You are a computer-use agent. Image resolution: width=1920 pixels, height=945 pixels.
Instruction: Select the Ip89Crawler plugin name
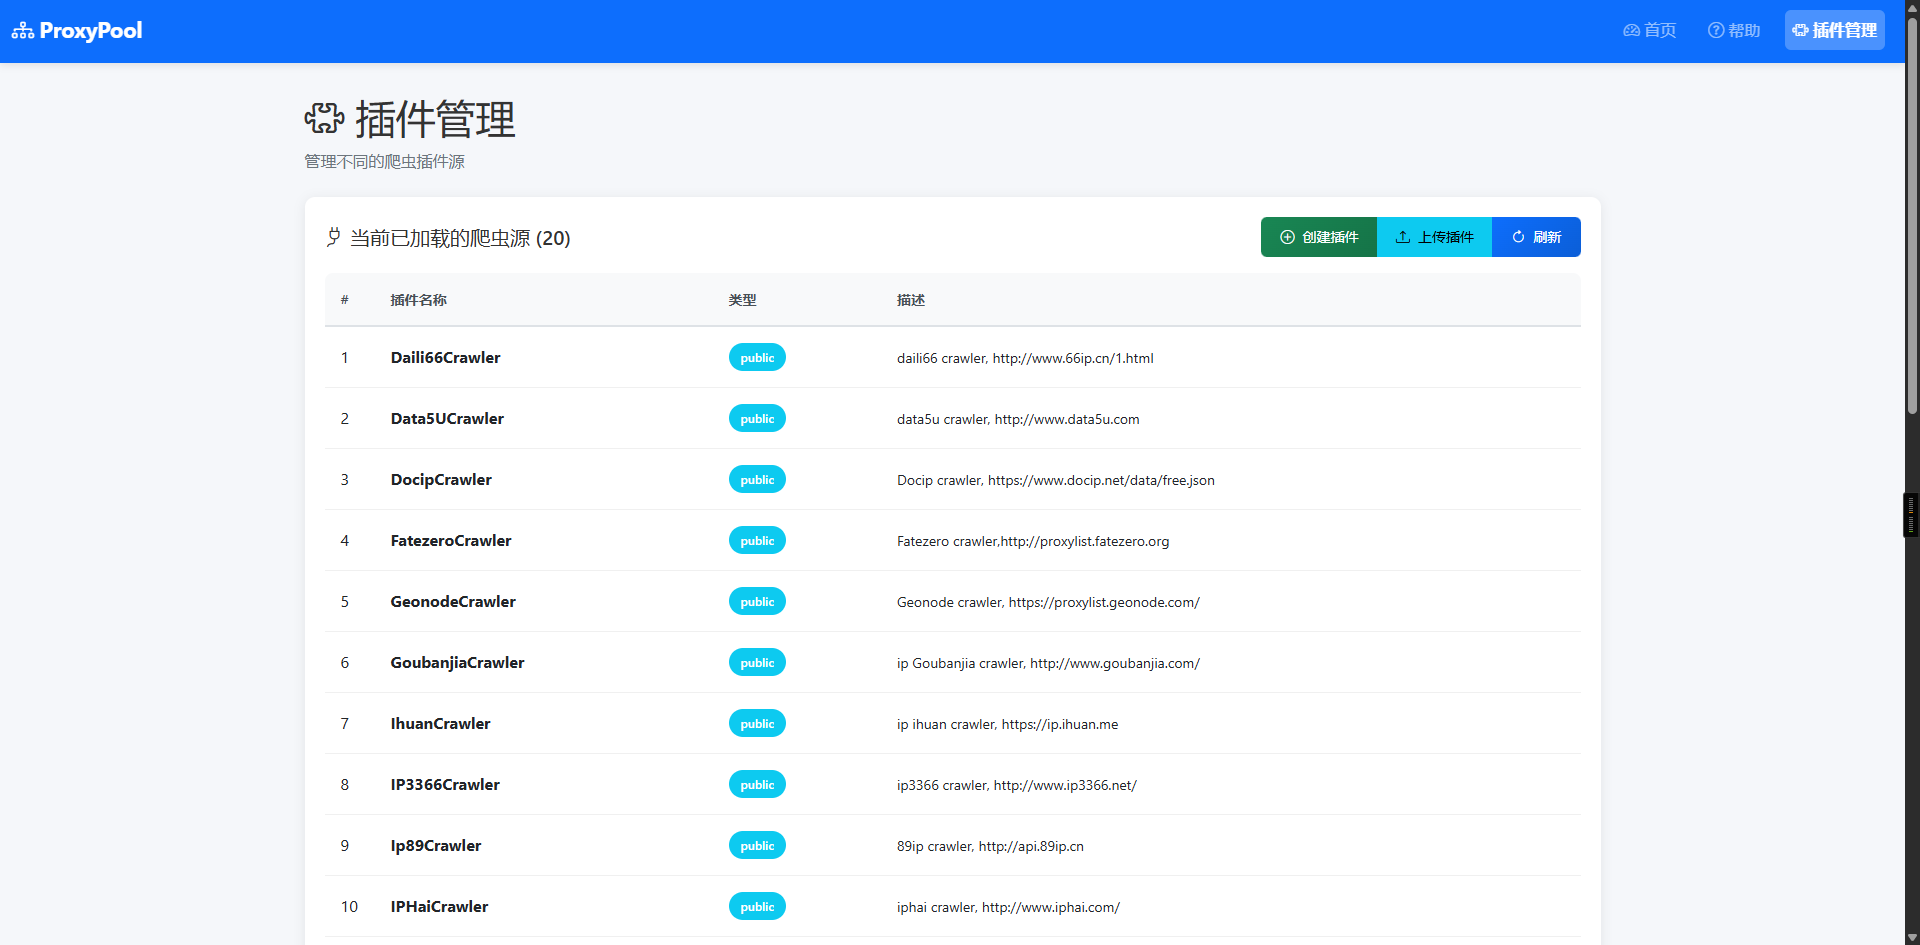coord(436,846)
